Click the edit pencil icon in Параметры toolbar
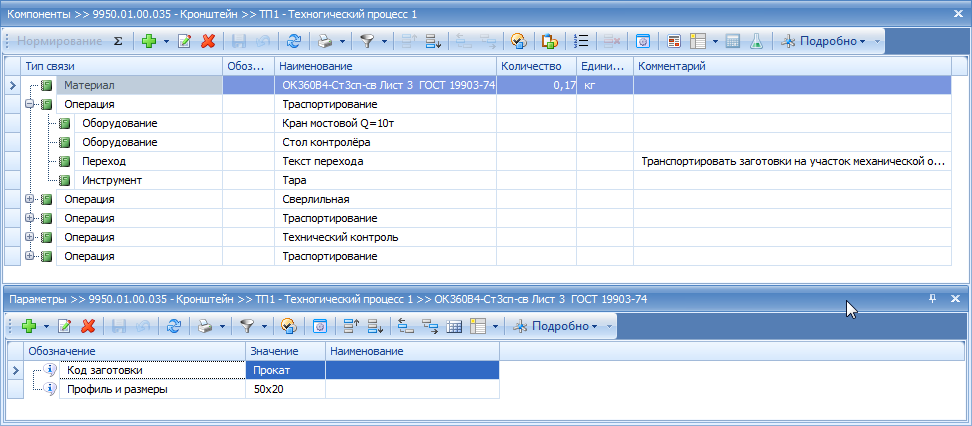This screenshot has height=426, width=972. [64, 326]
